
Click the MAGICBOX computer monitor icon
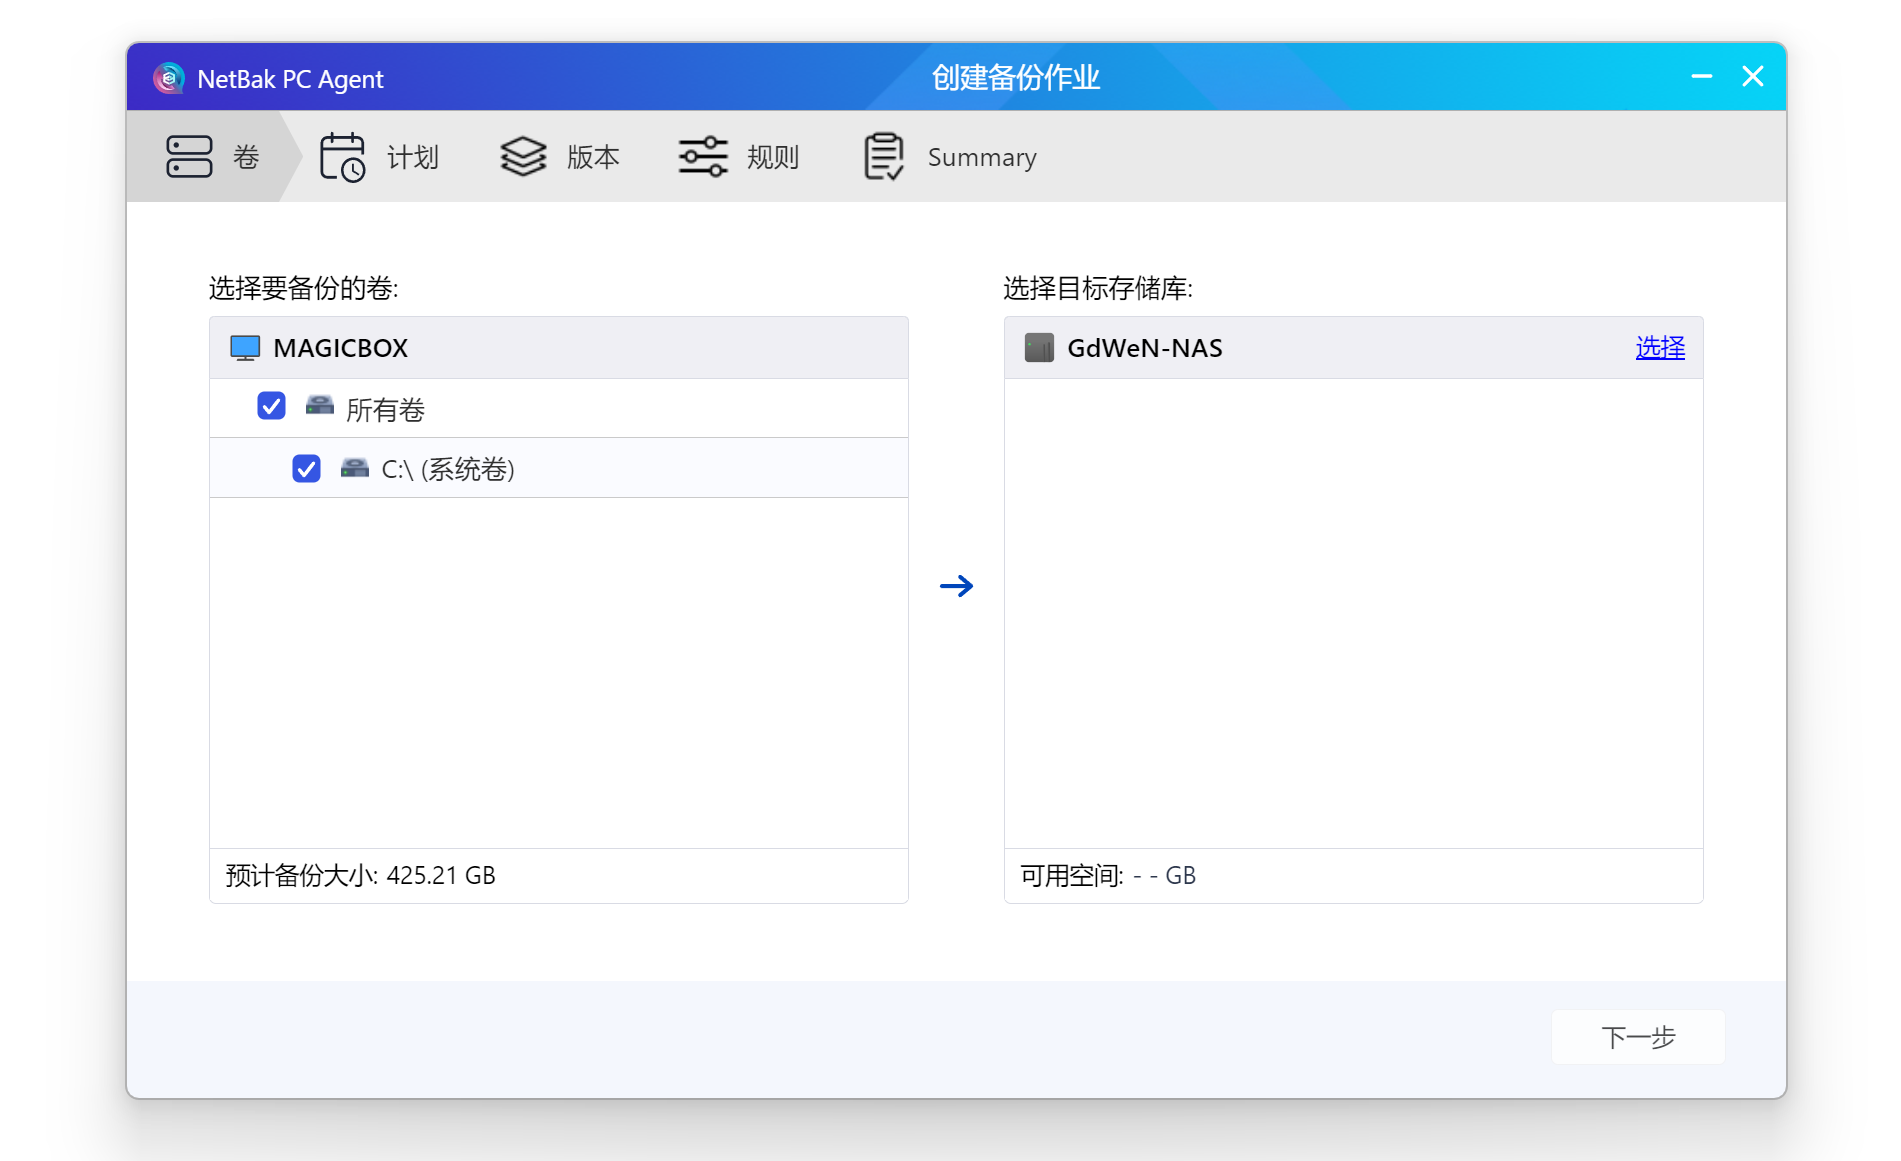(245, 348)
